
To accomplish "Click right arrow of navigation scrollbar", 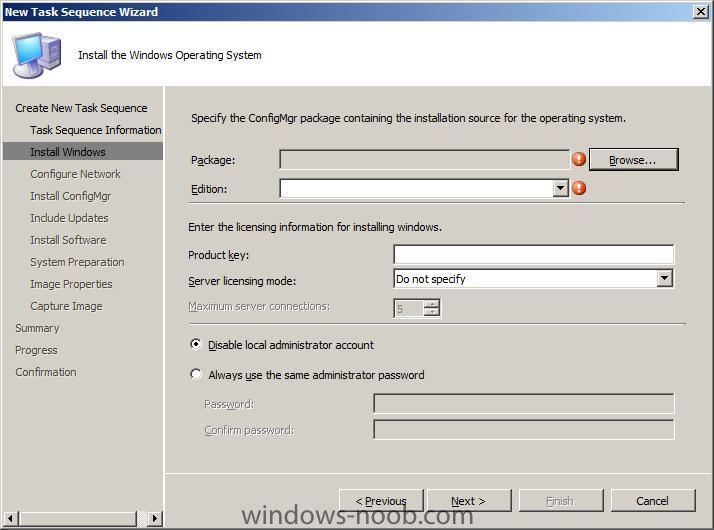I will pos(155,518).
